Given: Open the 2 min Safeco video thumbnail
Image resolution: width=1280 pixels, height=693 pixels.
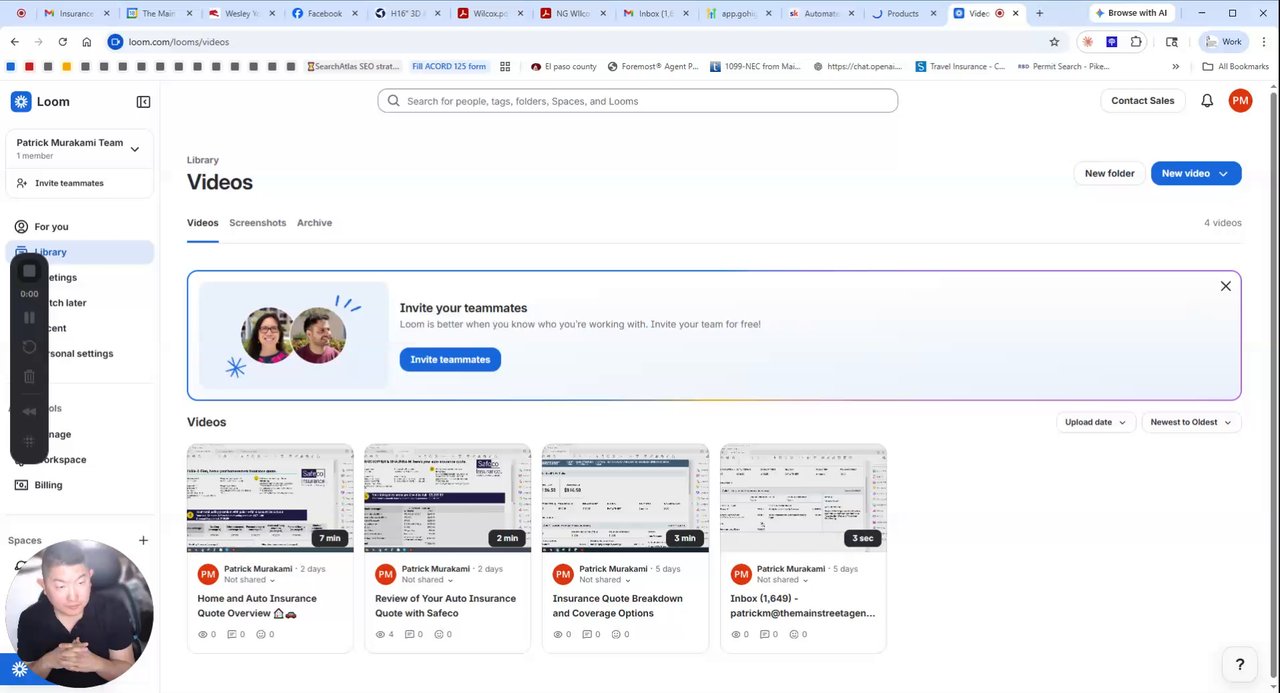Looking at the screenshot, I should (x=448, y=498).
